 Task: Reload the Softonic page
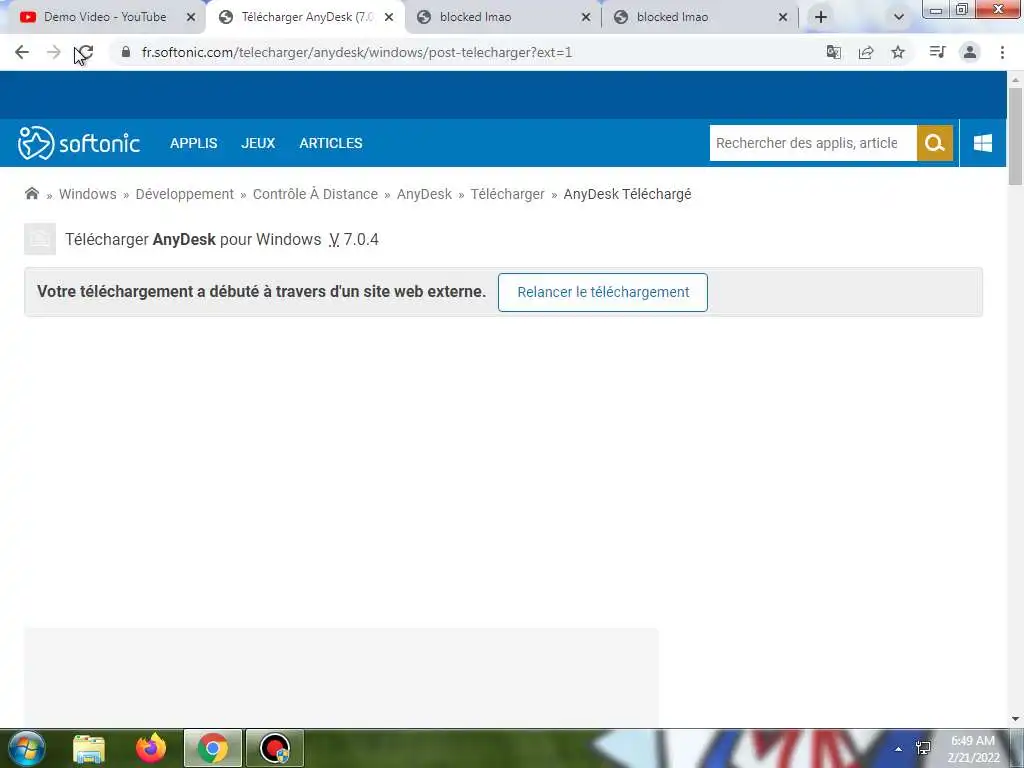coord(84,52)
